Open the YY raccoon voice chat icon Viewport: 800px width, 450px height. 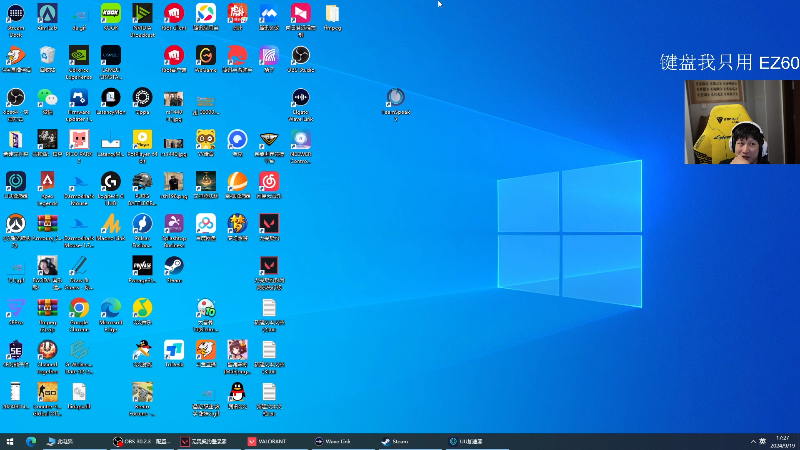click(206, 143)
